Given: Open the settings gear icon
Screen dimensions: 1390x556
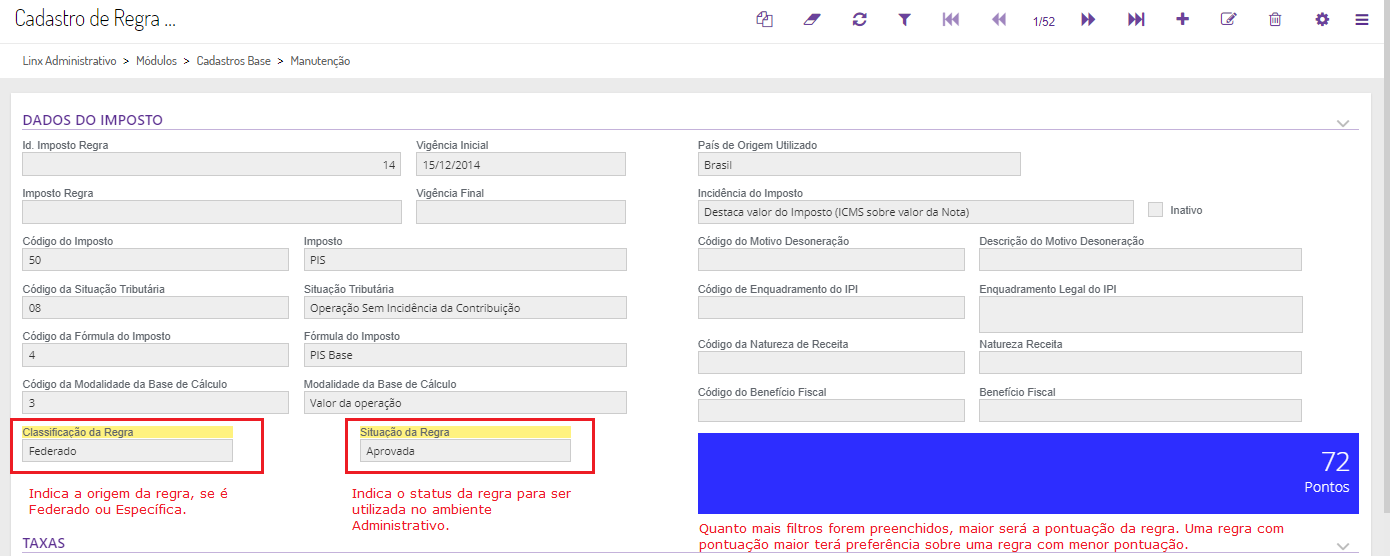Looking at the screenshot, I should 1322,19.
